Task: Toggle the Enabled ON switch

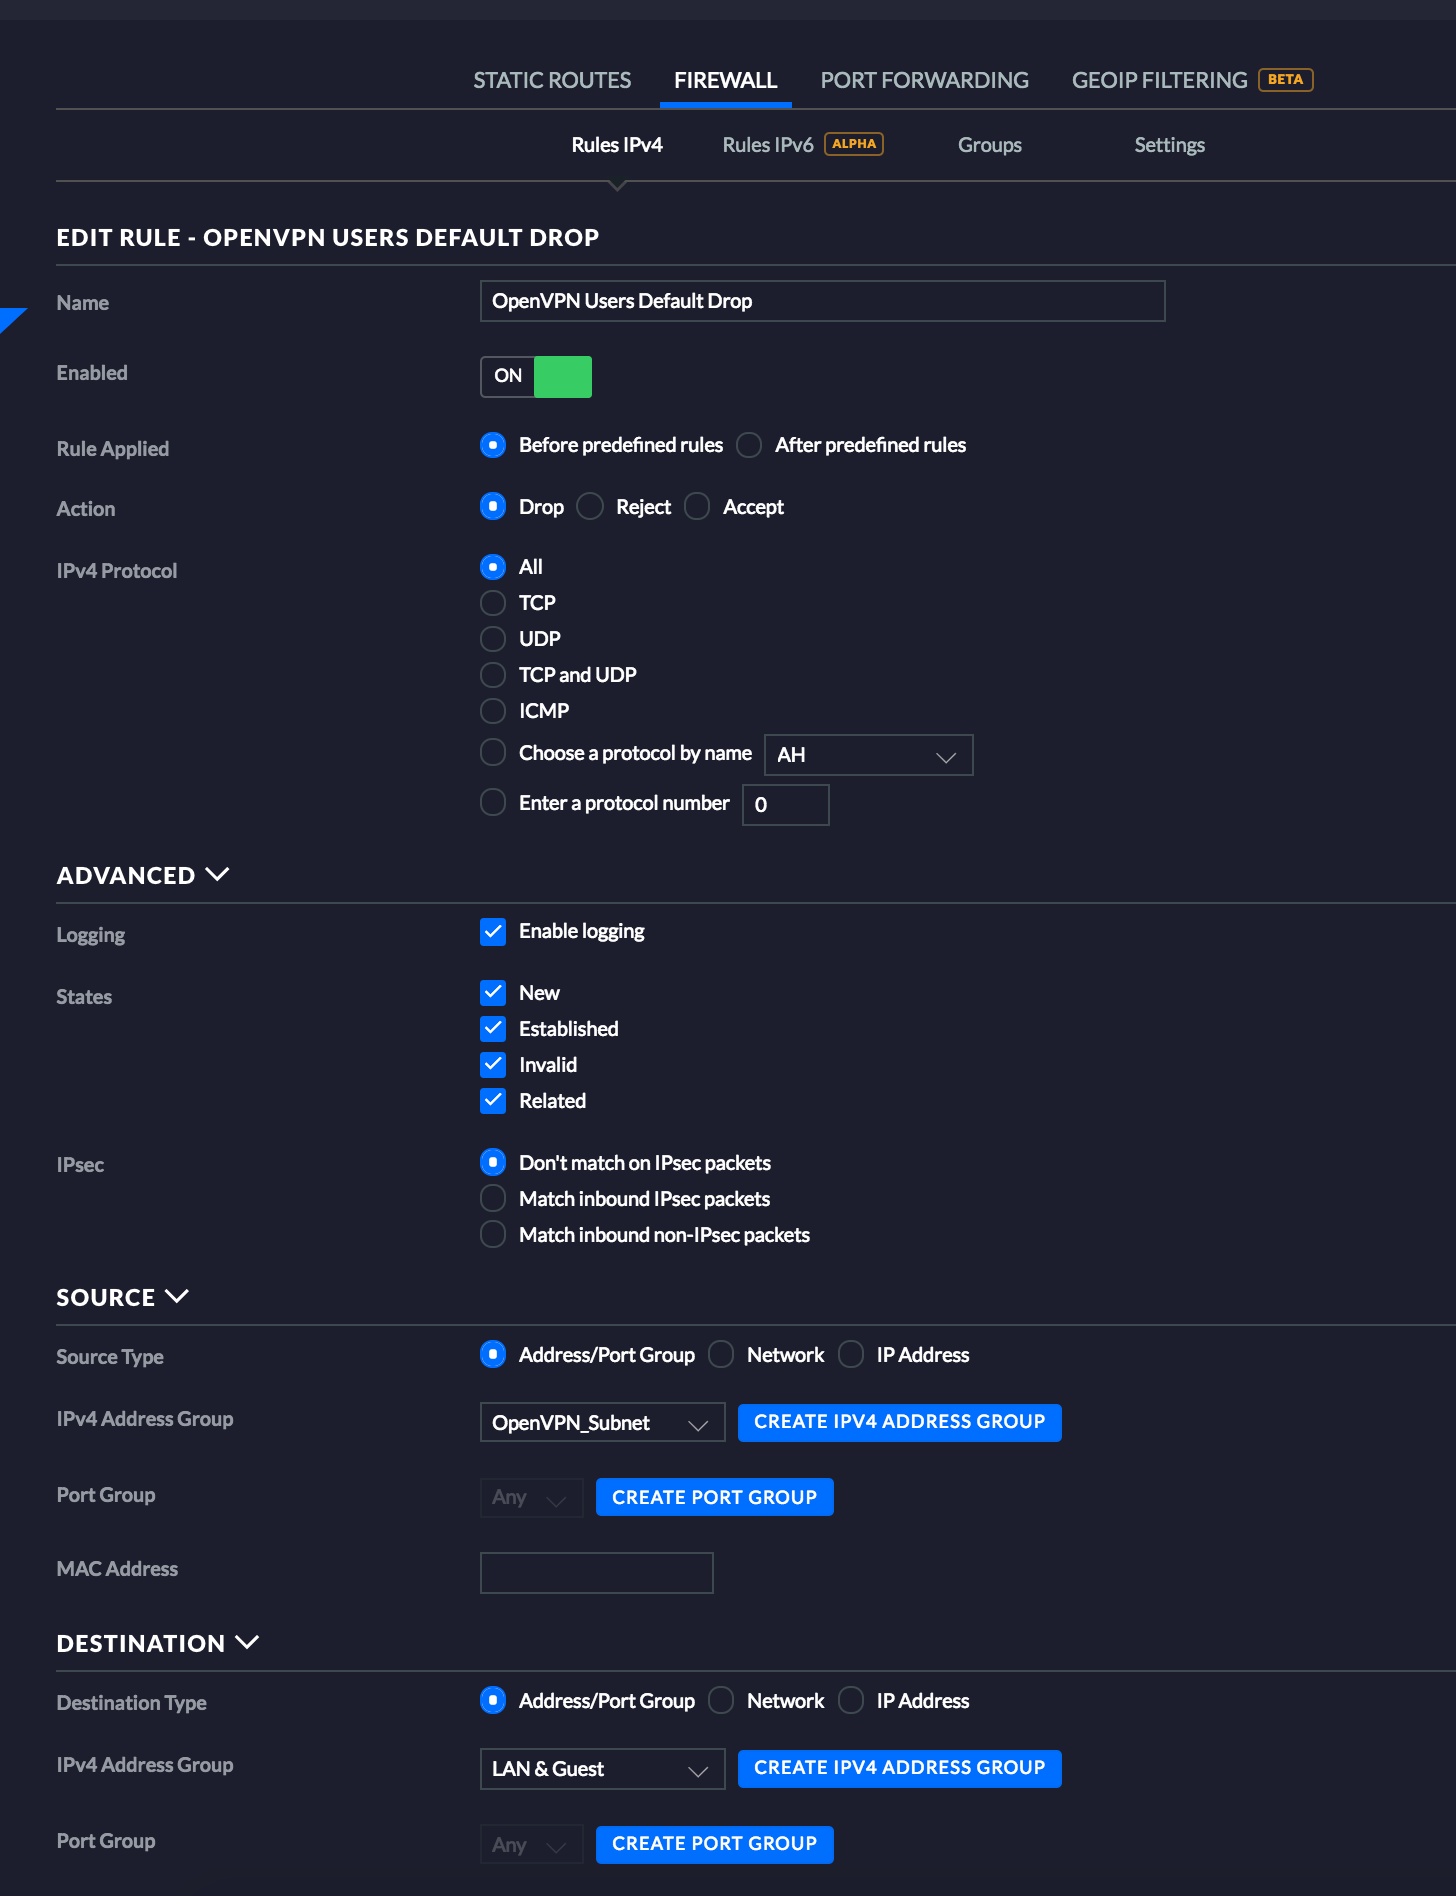Action: pyautogui.click(x=536, y=377)
